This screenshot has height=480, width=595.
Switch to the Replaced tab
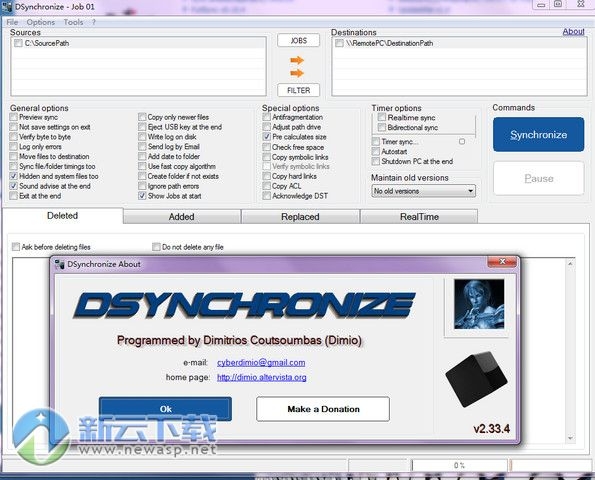pos(300,217)
